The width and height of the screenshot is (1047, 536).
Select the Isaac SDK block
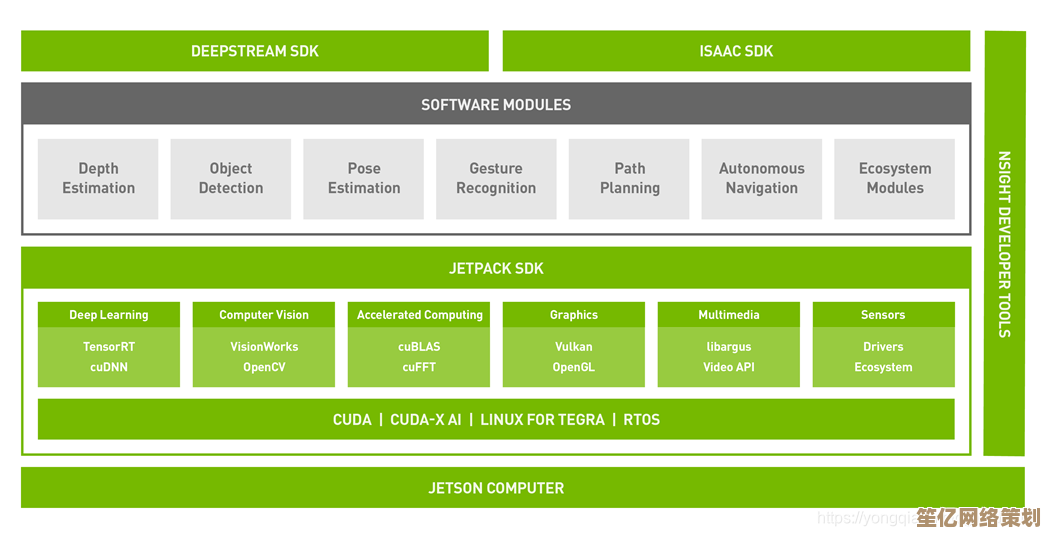tap(736, 51)
